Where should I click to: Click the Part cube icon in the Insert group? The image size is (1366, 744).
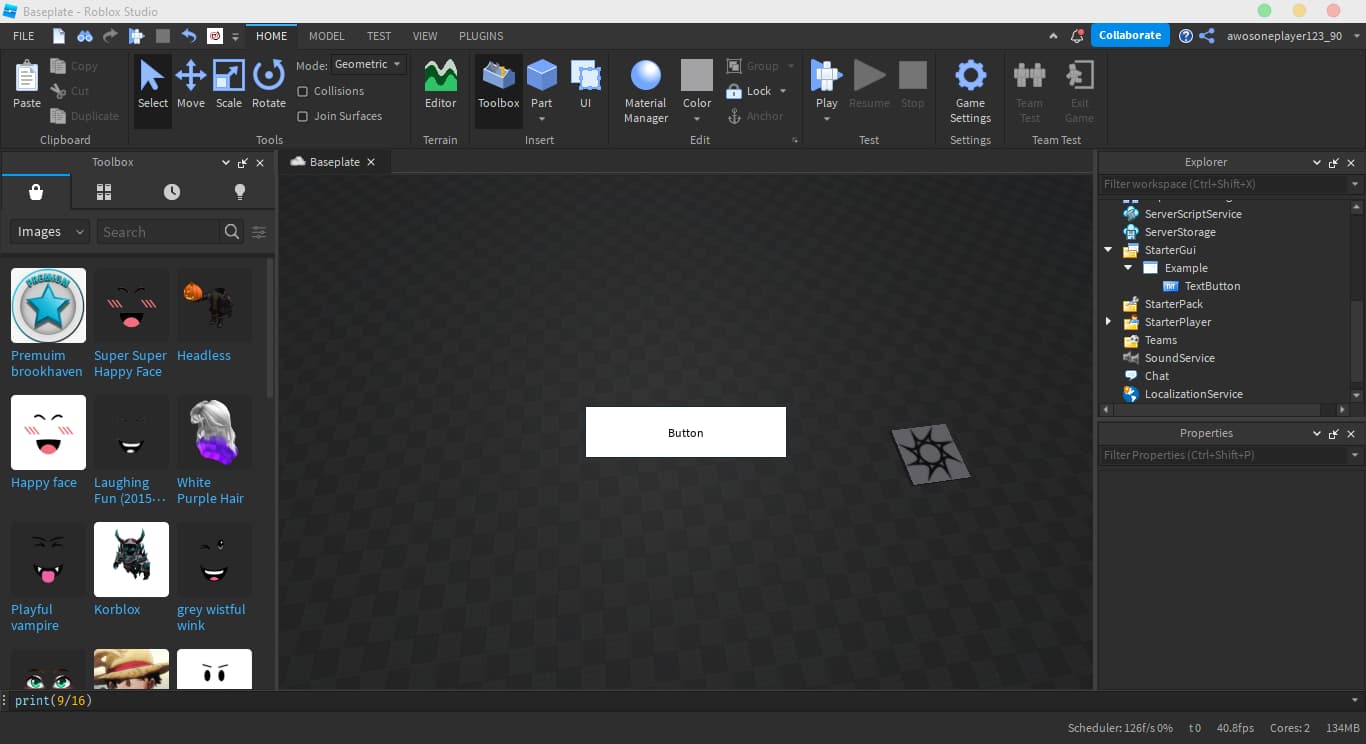tap(541, 75)
